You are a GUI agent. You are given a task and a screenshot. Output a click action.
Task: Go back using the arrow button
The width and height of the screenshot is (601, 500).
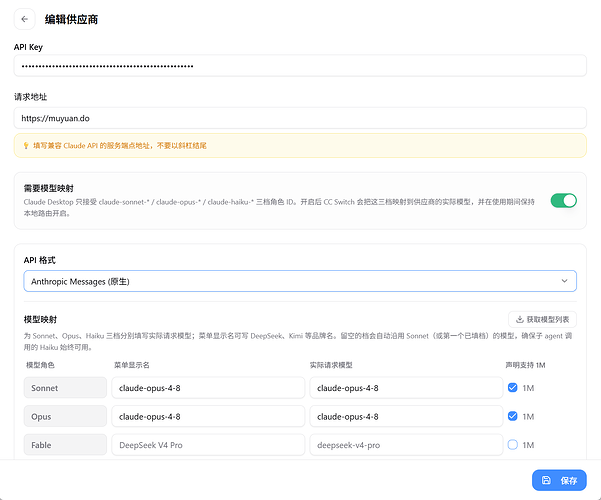click(x=25, y=19)
